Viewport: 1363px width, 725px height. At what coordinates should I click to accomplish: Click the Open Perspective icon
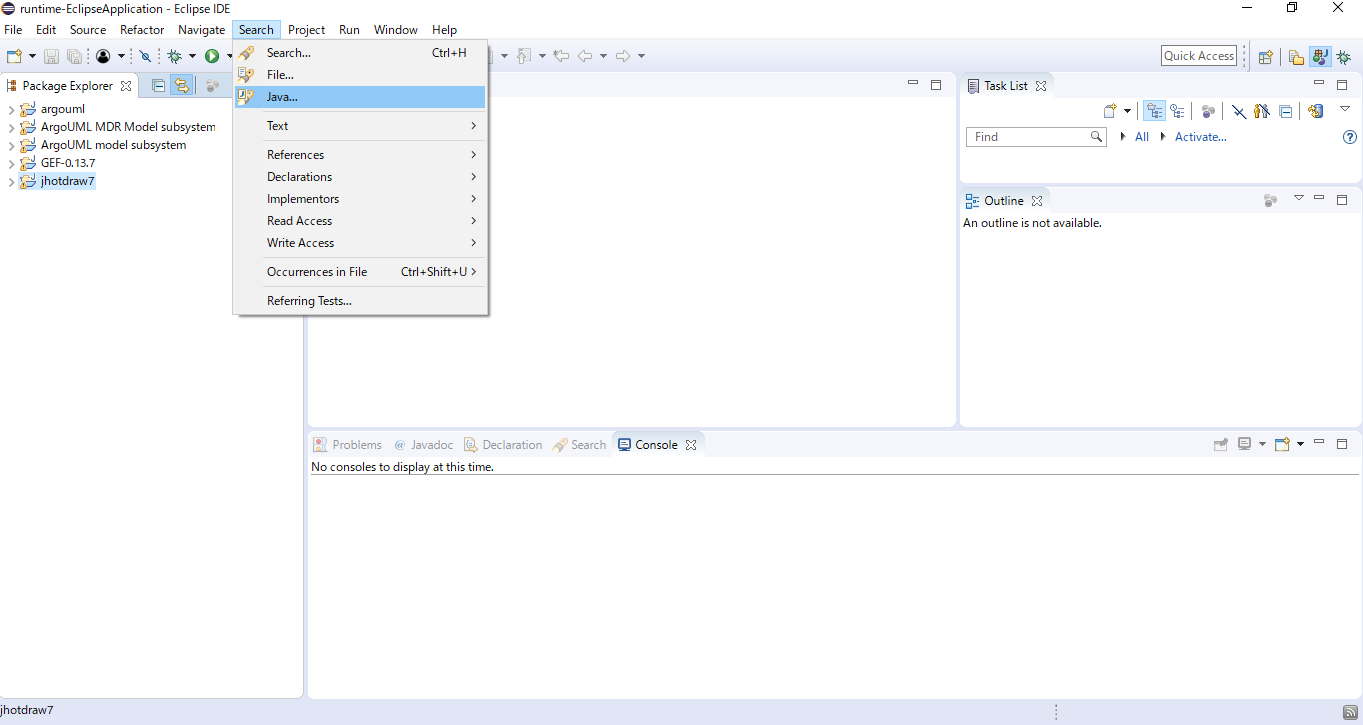pos(1265,57)
